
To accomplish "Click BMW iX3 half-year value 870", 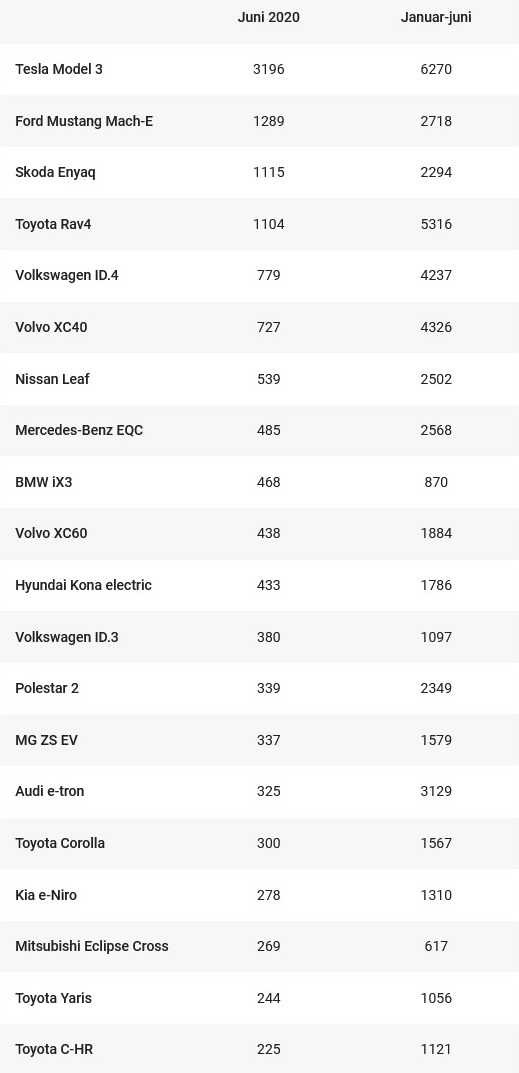I will 436,482.
